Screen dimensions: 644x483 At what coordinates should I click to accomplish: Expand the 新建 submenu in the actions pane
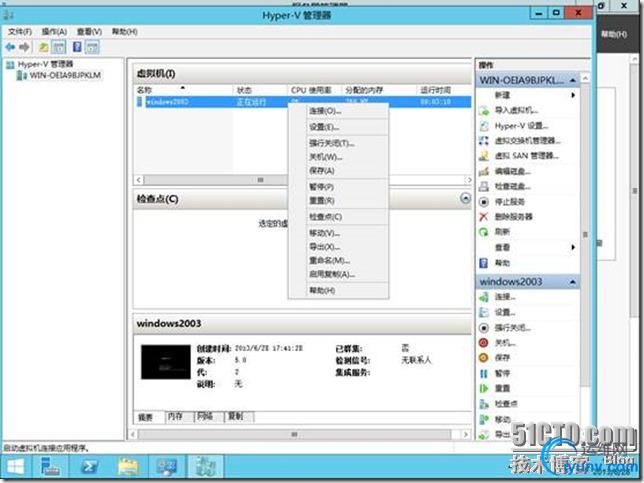(573, 95)
